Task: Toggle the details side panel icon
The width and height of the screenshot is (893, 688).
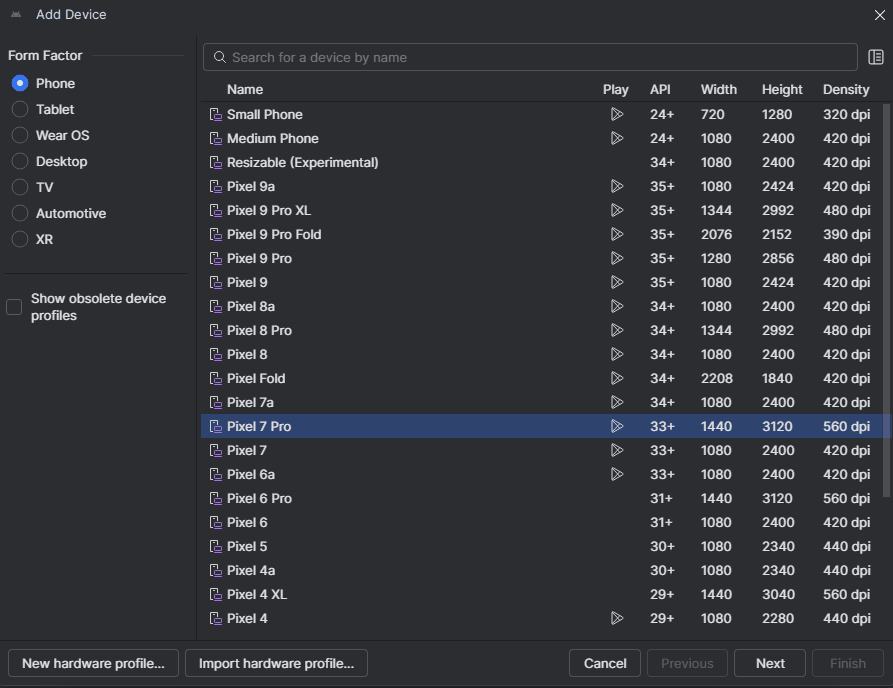Action: tap(876, 57)
